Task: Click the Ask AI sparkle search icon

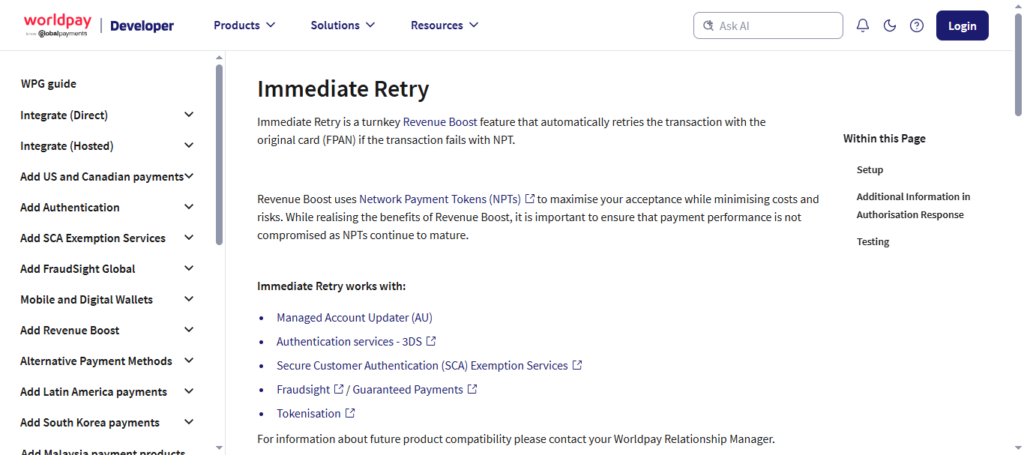Action: coord(709,25)
